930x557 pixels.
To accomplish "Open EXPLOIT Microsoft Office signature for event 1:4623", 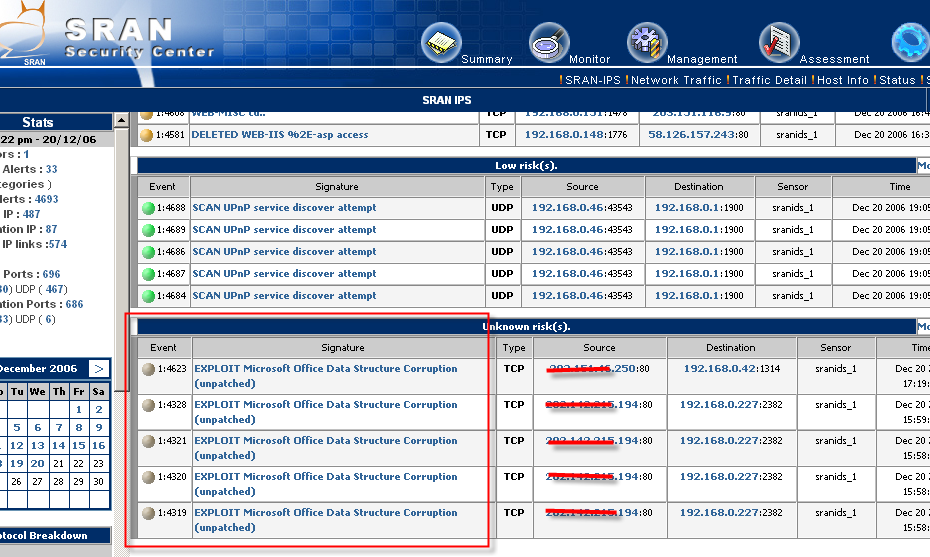I will tap(326, 376).
